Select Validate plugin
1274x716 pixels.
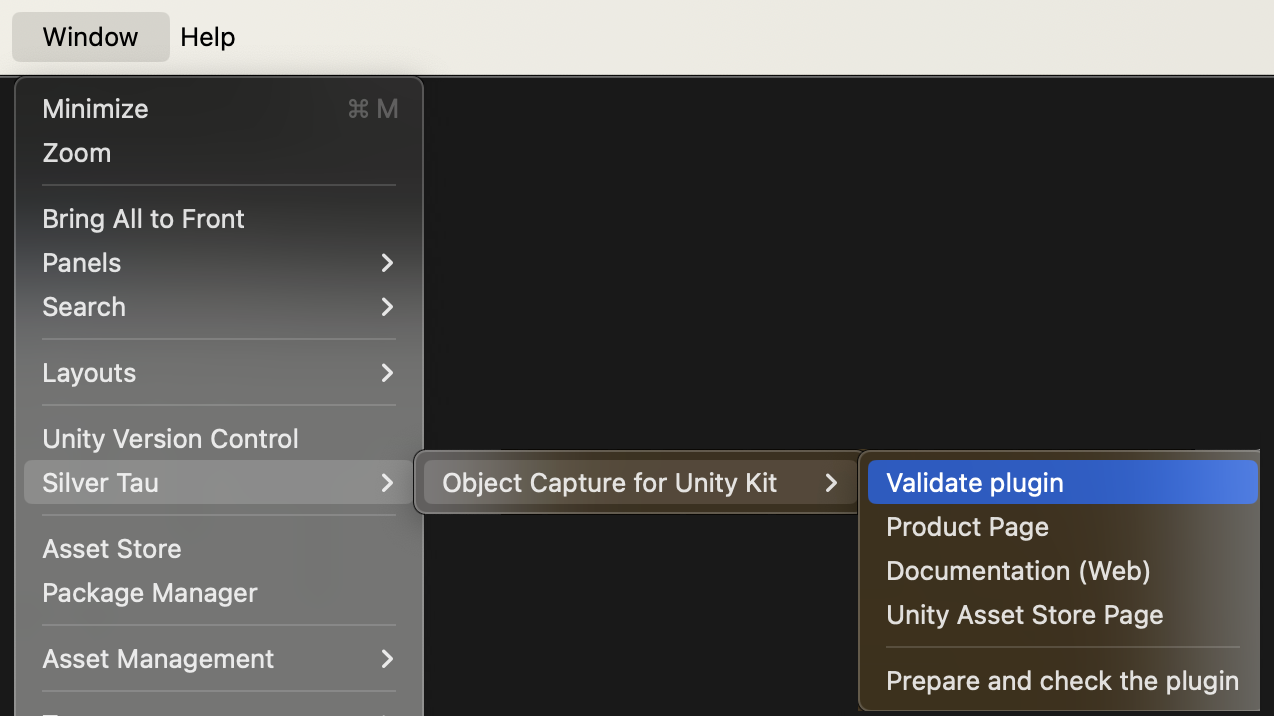[x=1063, y=483]
